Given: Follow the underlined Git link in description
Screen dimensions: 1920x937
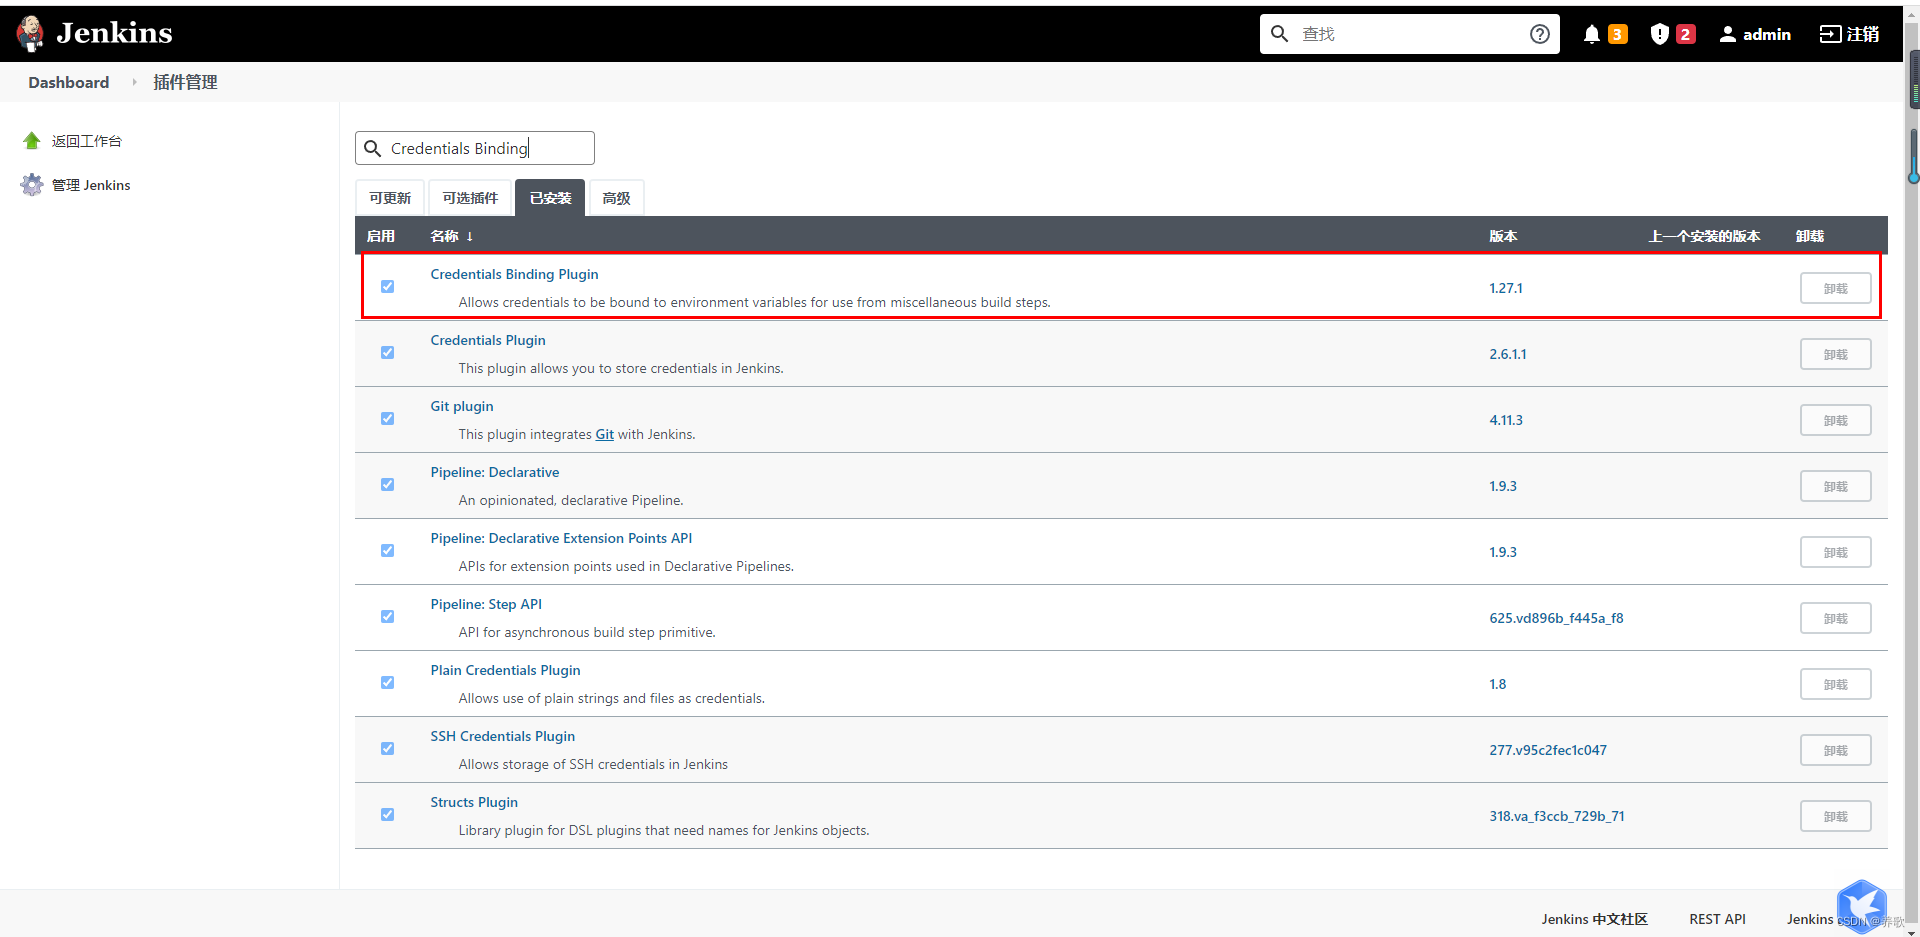Looking at the screenshot, I should [605, 434].
